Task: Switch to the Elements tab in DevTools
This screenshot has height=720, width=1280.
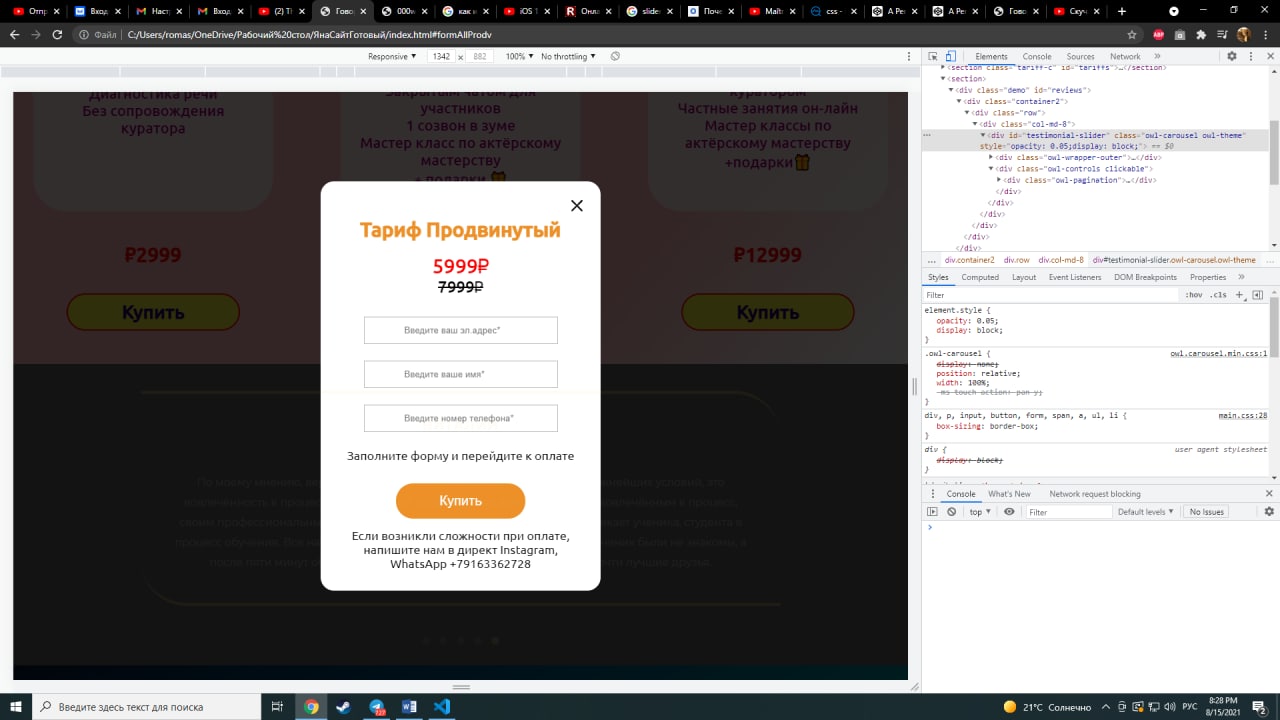Action: click(x=991, y=57)
